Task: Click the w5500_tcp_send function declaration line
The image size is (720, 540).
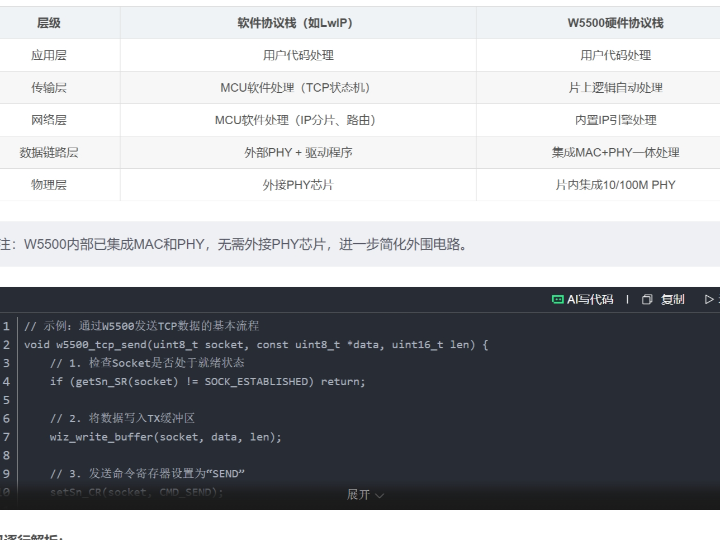Action: coord(256,344)
